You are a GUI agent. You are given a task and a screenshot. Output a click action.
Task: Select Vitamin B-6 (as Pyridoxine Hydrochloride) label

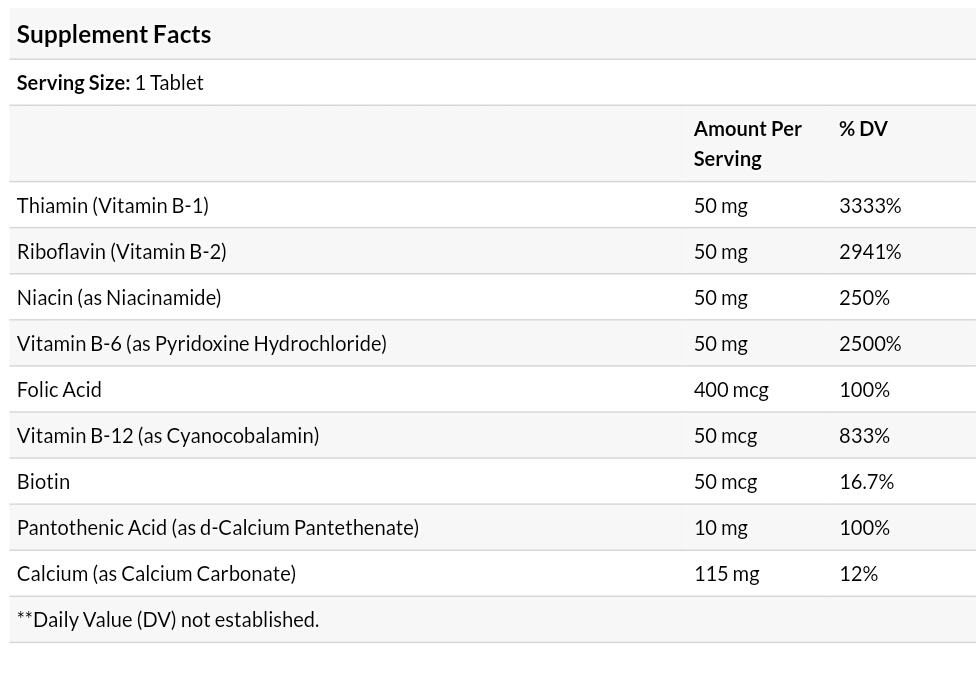pos(202,344)
